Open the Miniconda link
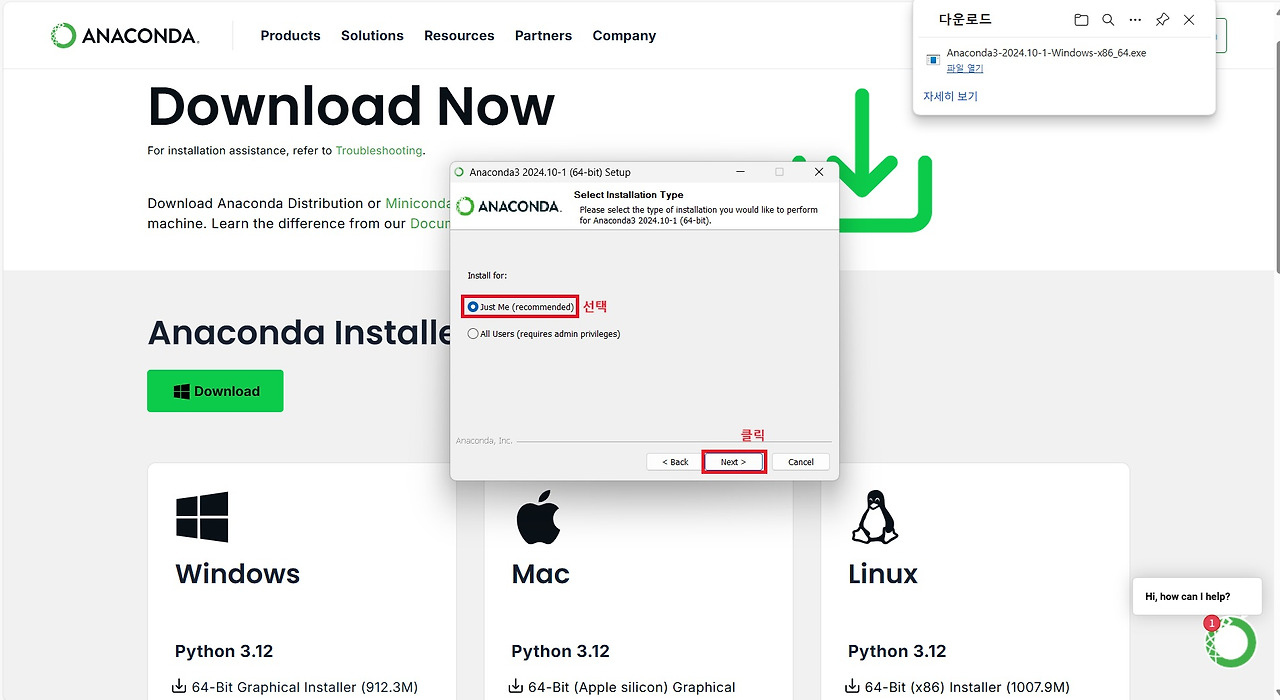Viewport: 1280px width, 700px height. [418, 203]
